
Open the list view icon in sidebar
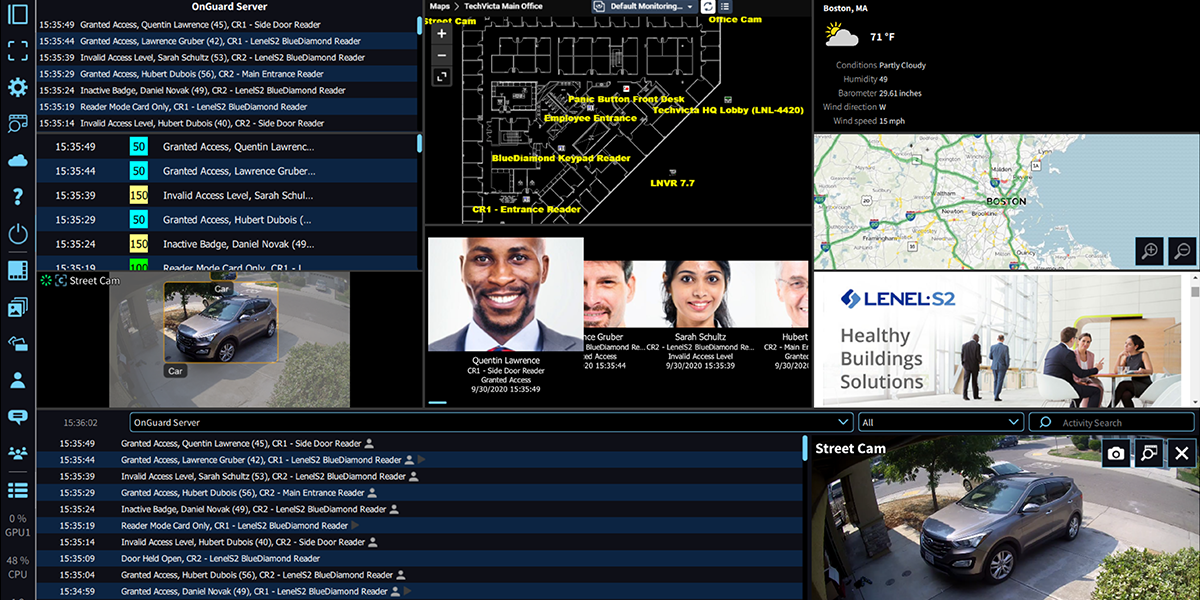point(17,490)
